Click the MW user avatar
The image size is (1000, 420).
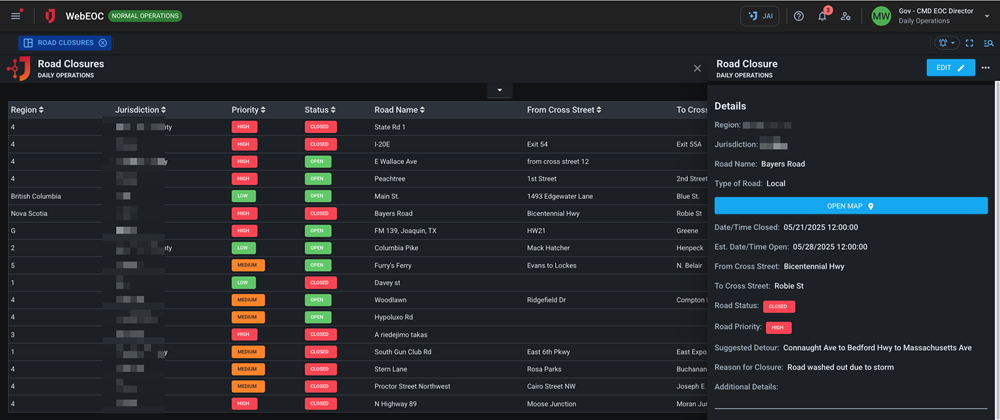click(x=881, y=16)
